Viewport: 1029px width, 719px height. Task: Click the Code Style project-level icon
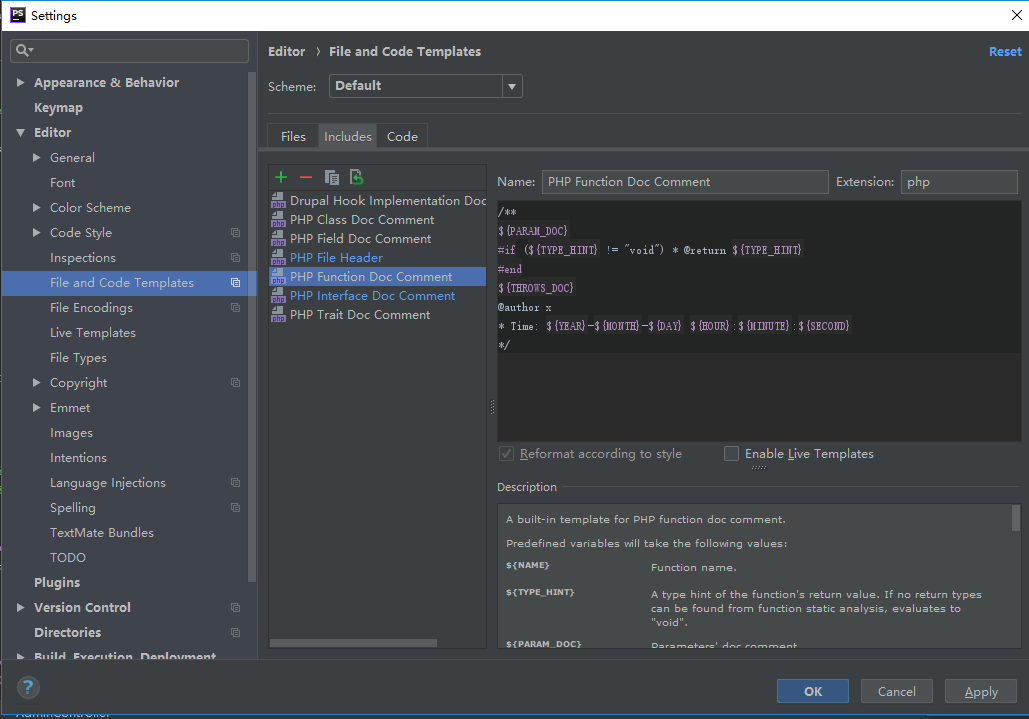click(x=236, y=233)
